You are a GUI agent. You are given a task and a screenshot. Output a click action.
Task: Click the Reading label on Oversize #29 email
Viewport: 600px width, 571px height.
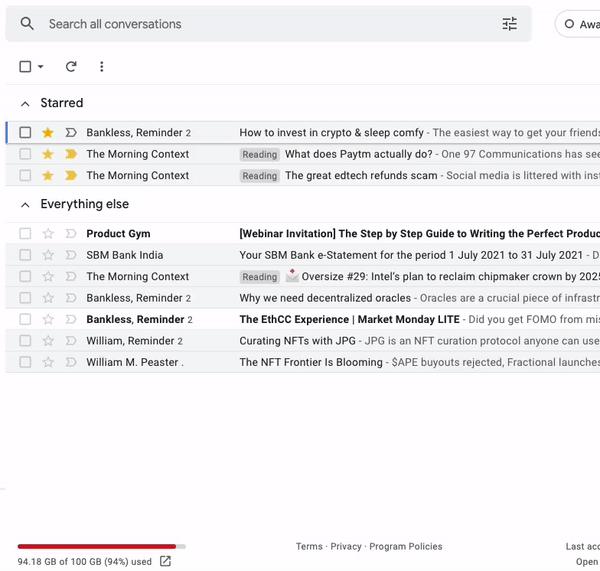point(259,277)
